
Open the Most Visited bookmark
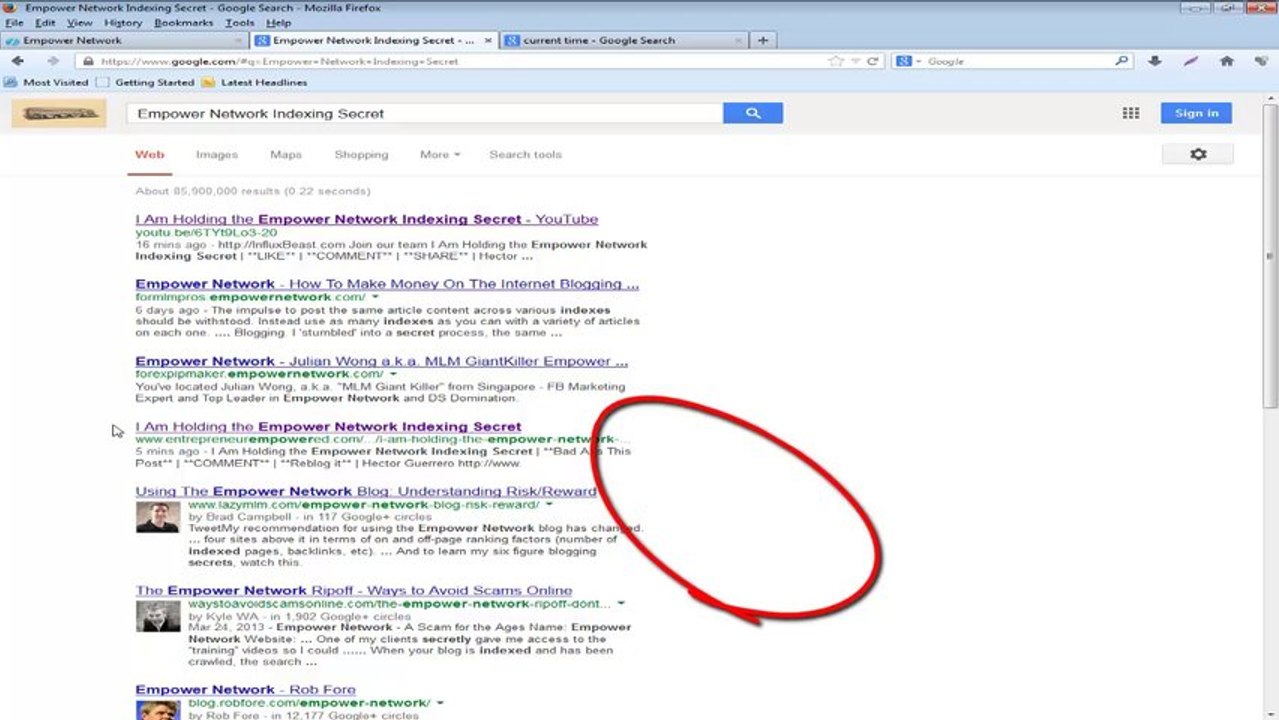tap(47, 82)
